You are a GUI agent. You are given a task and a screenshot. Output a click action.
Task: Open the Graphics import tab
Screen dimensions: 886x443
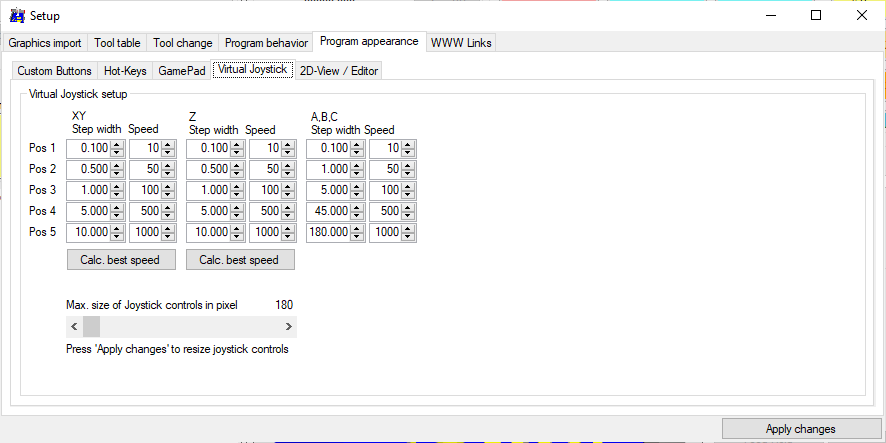(45, 43)
